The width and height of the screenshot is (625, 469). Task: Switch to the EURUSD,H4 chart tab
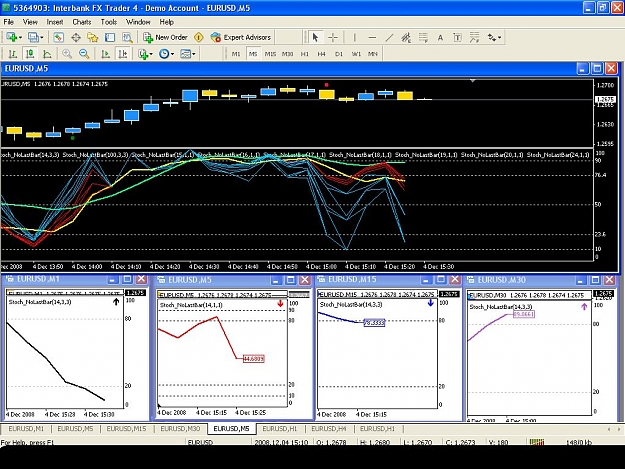pos(328,429)
